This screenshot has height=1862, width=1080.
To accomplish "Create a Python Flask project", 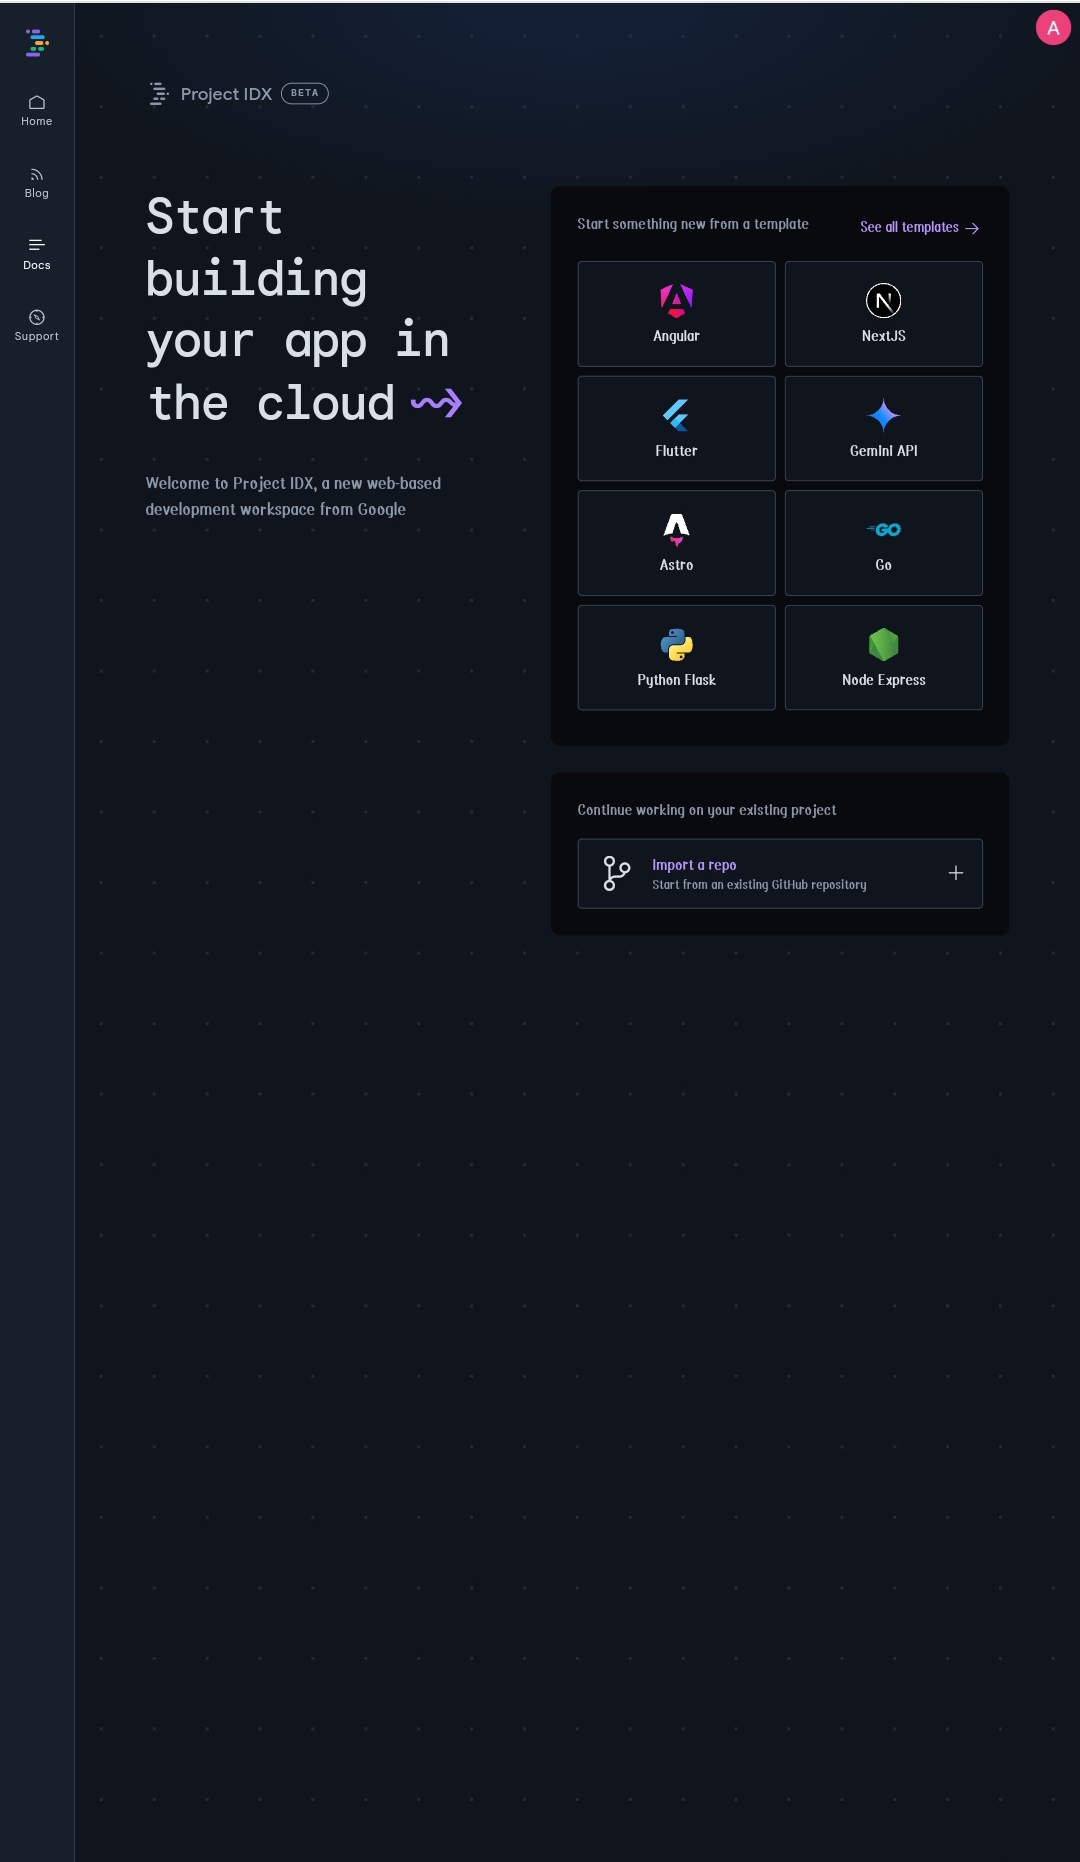I will point(676,658).
